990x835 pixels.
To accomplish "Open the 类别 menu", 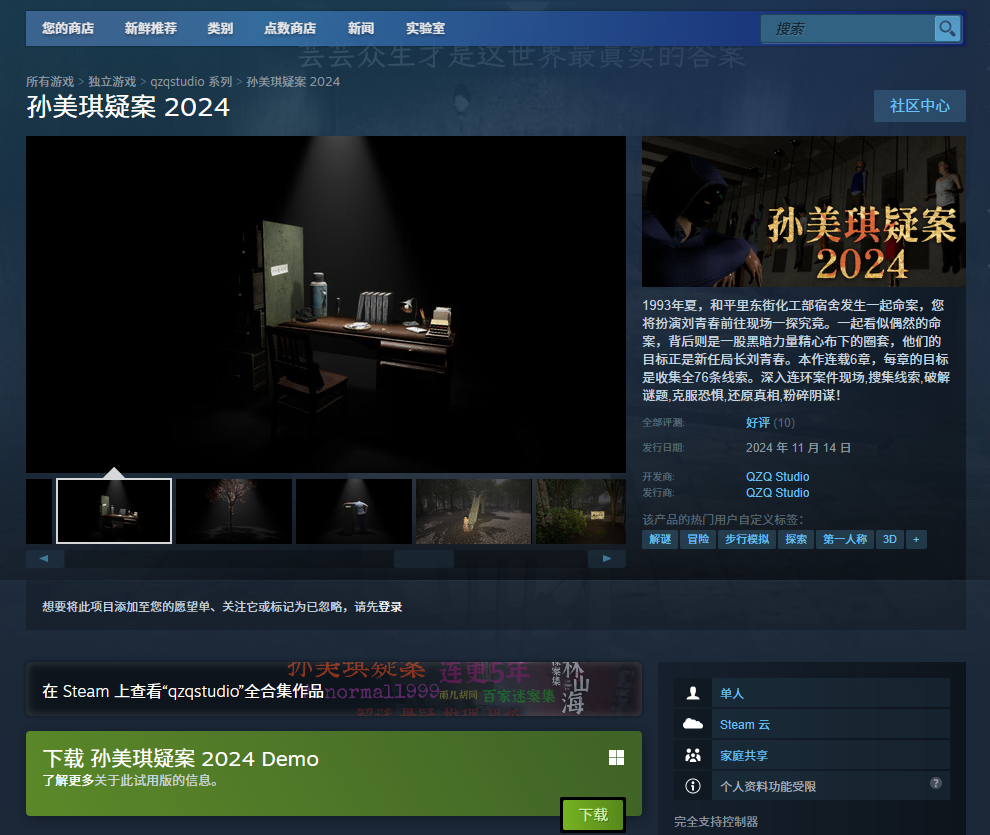I will pos(220,28).
